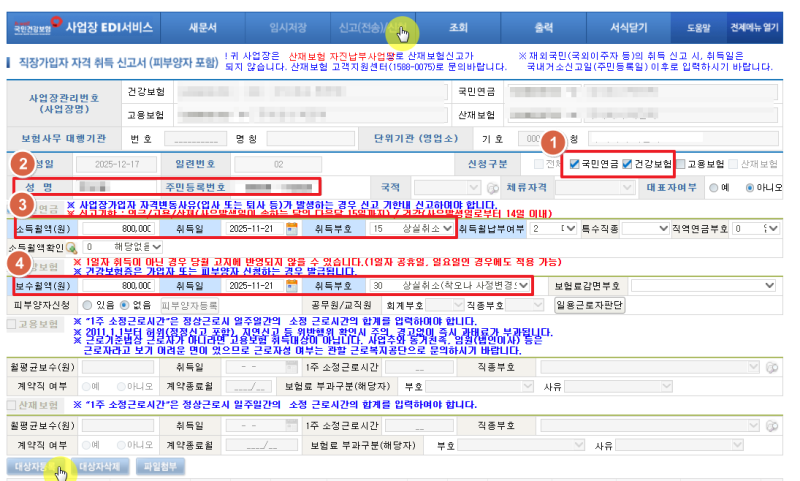Open 취득부호 dropdown showing 30 상실취소

coord(450,286)
